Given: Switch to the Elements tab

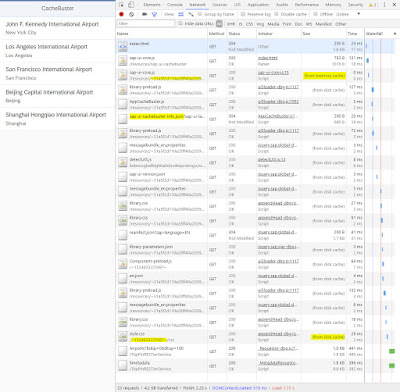Looking at the screenshot, I should click(152, 5).
